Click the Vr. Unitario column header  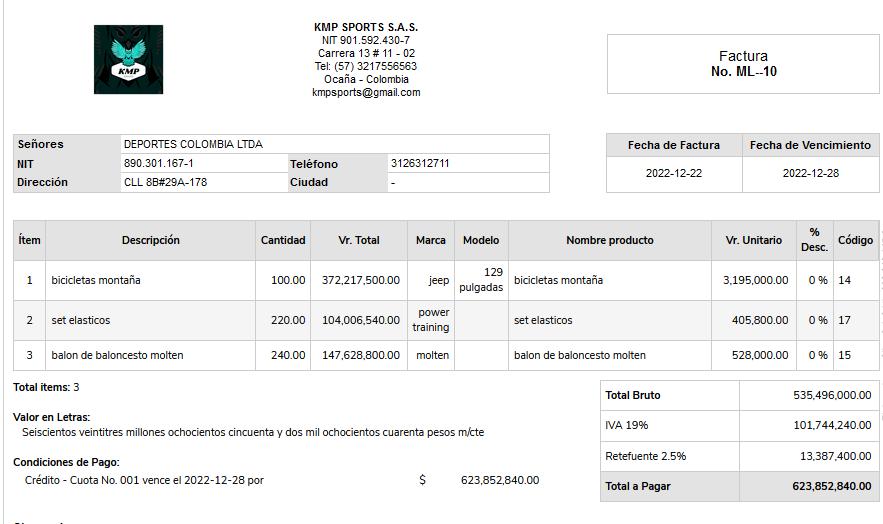(753, 240)
